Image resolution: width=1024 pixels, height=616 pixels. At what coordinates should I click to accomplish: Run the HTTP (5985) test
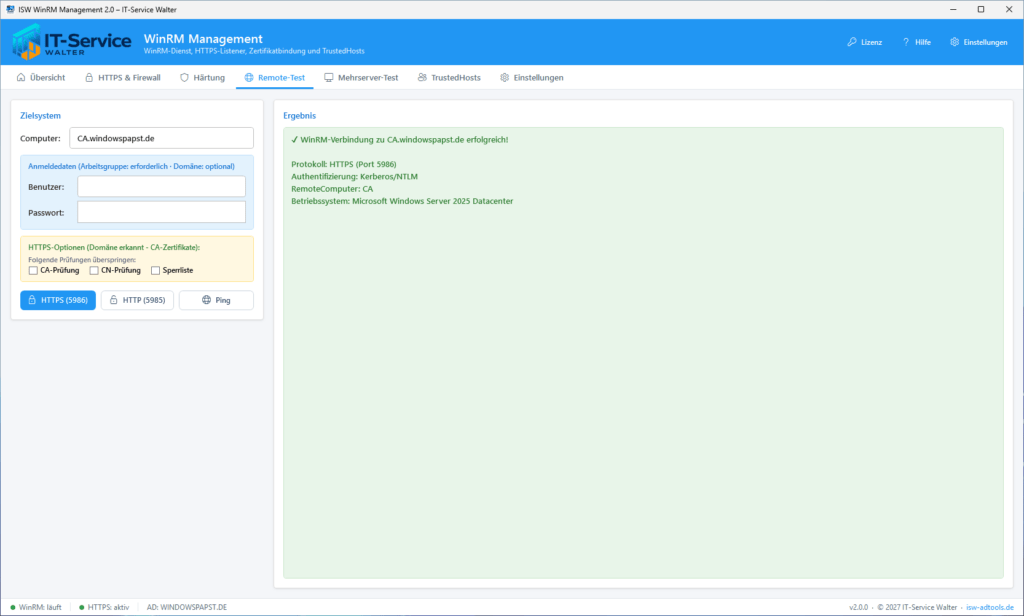click(137, 300)
